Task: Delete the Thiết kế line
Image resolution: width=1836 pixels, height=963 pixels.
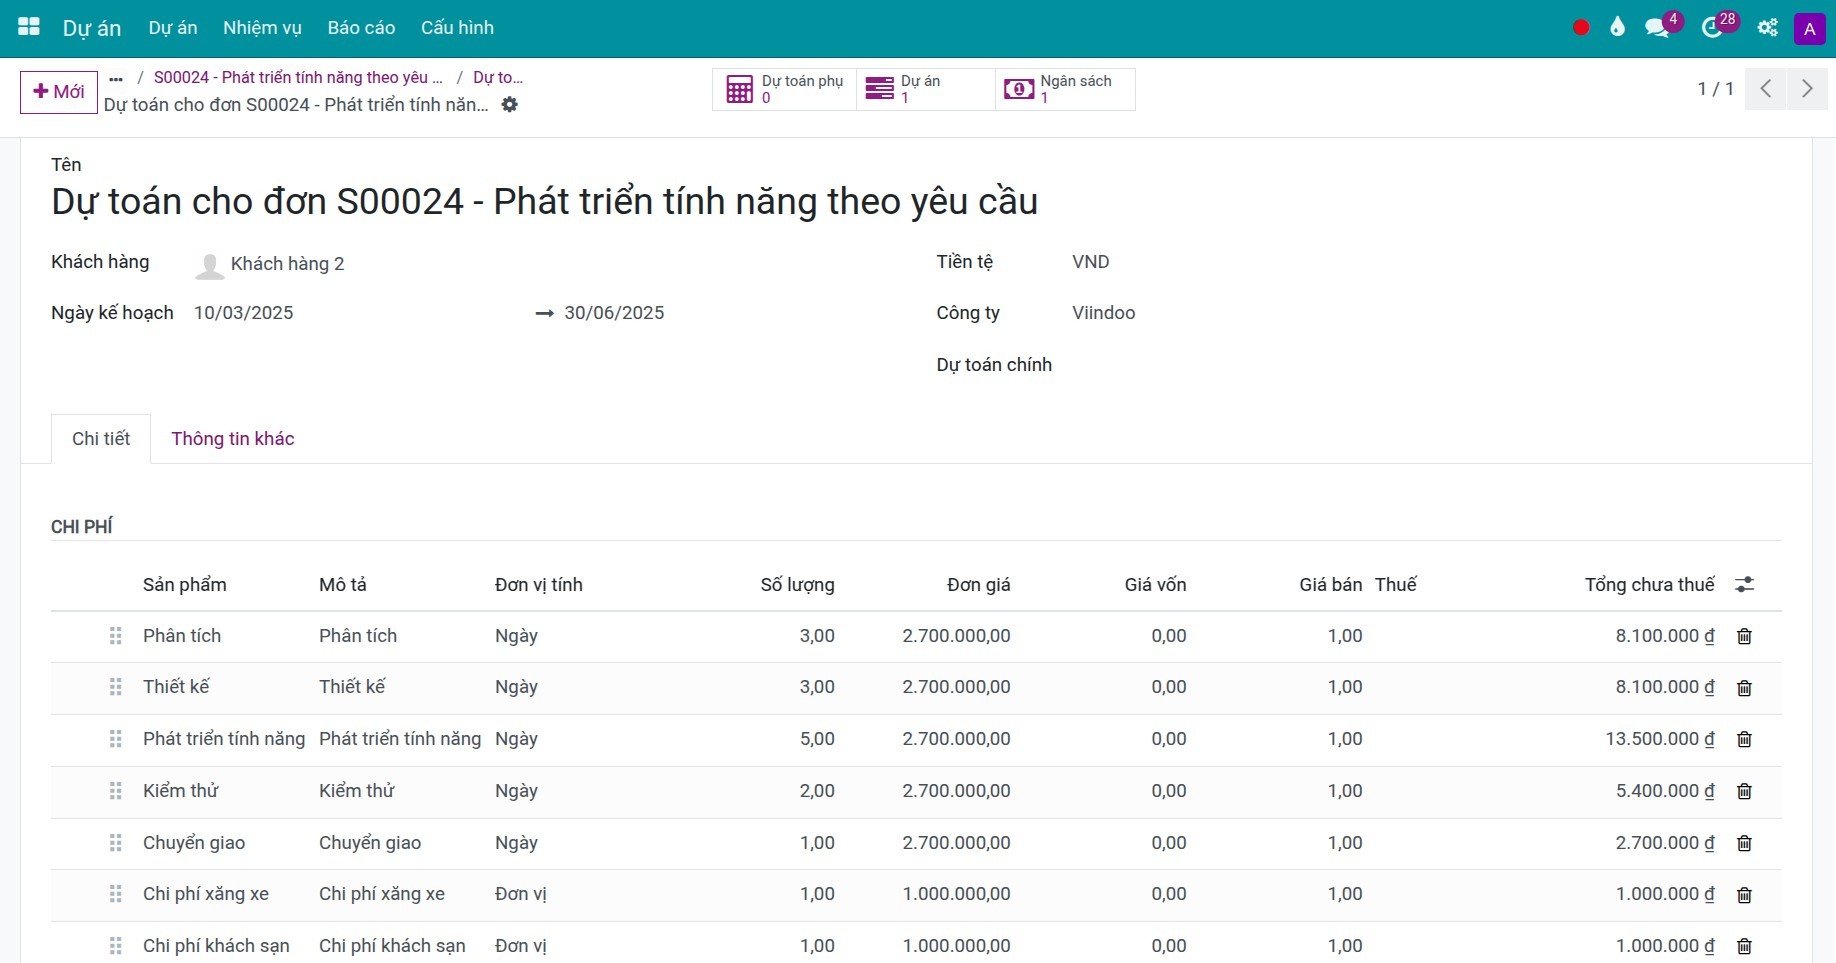Action: (x=1745, y=688)
